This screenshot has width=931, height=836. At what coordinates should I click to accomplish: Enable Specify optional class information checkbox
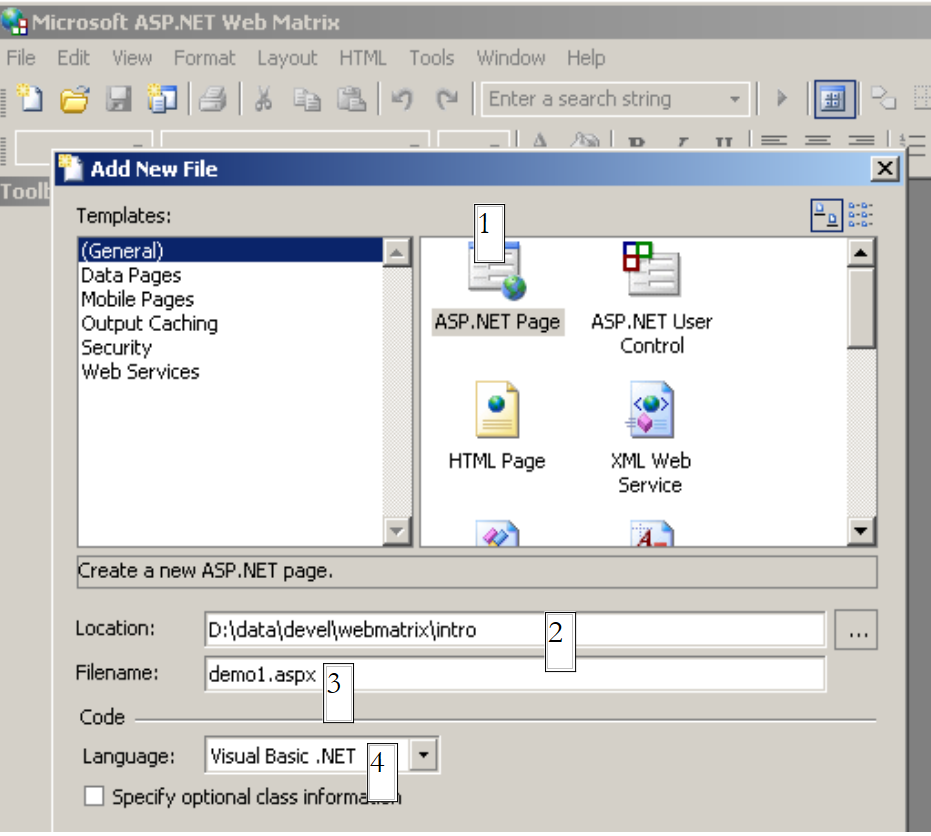tap(94, 797)
